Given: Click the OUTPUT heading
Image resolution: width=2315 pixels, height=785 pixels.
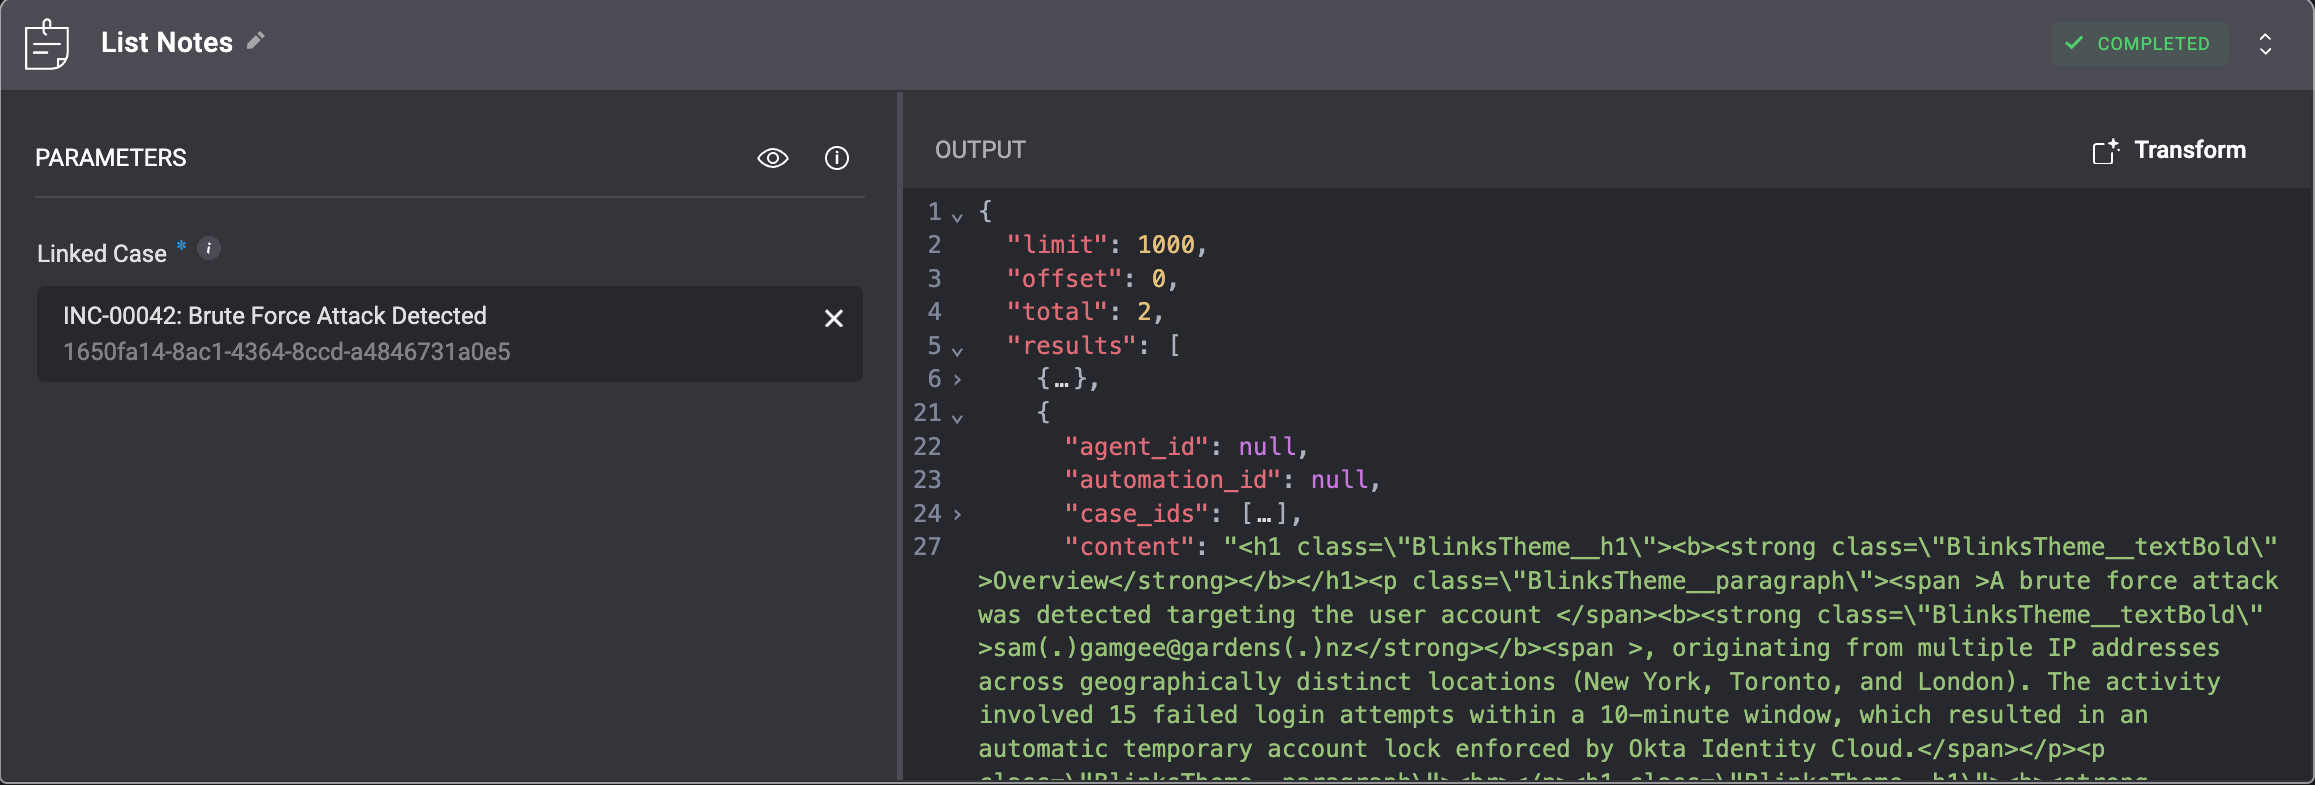Looking at the screenshot, I should tap(980, 150).
